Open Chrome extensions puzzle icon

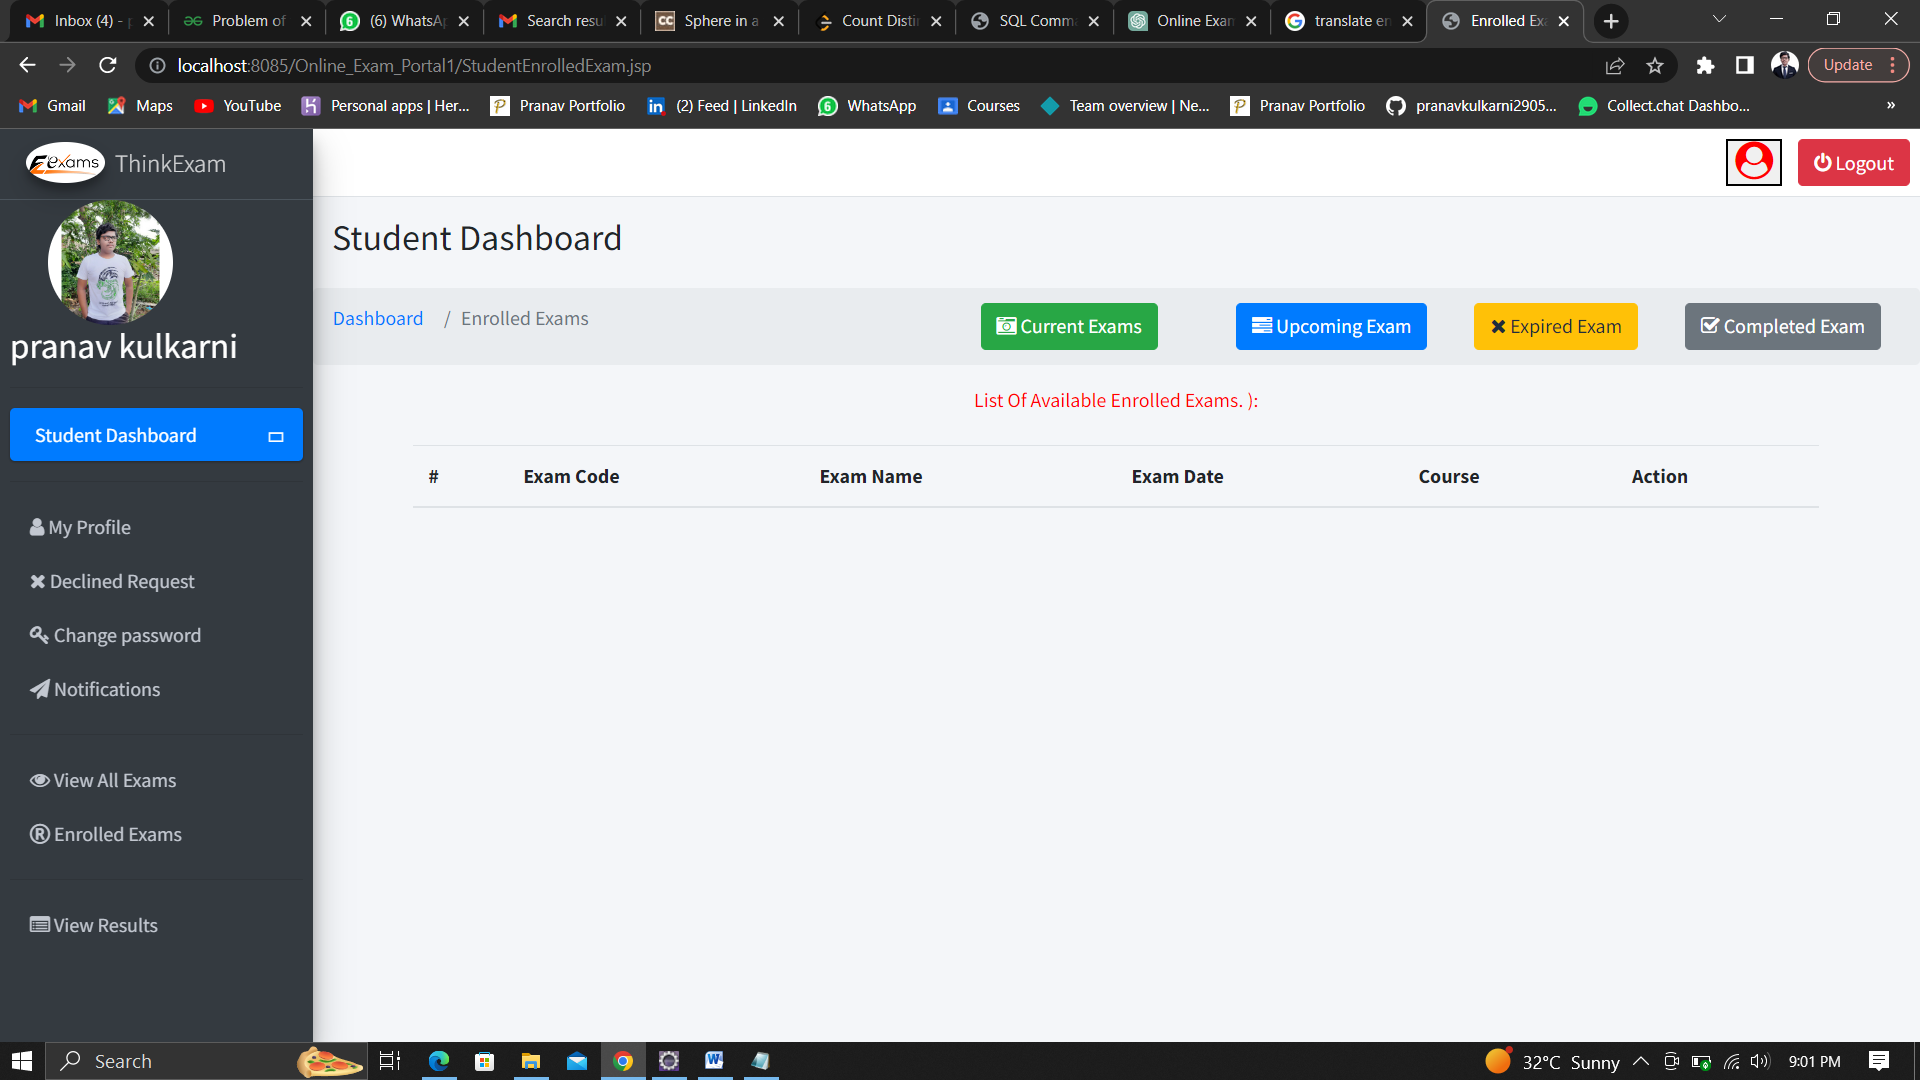coord(1705,66)
